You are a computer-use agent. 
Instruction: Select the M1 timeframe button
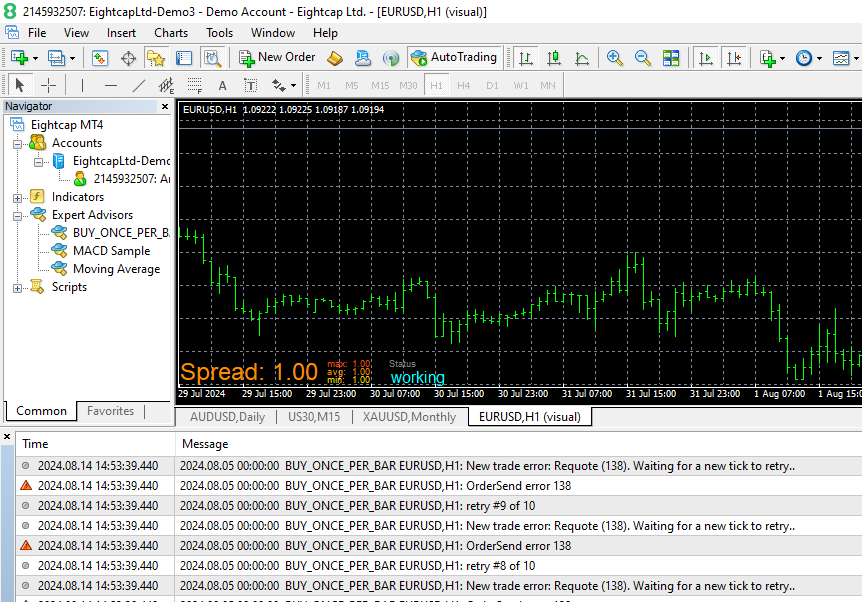coord(324,85)
